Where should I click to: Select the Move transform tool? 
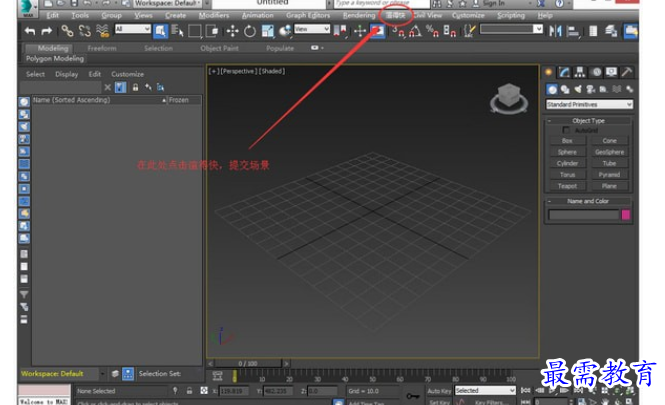231,31
